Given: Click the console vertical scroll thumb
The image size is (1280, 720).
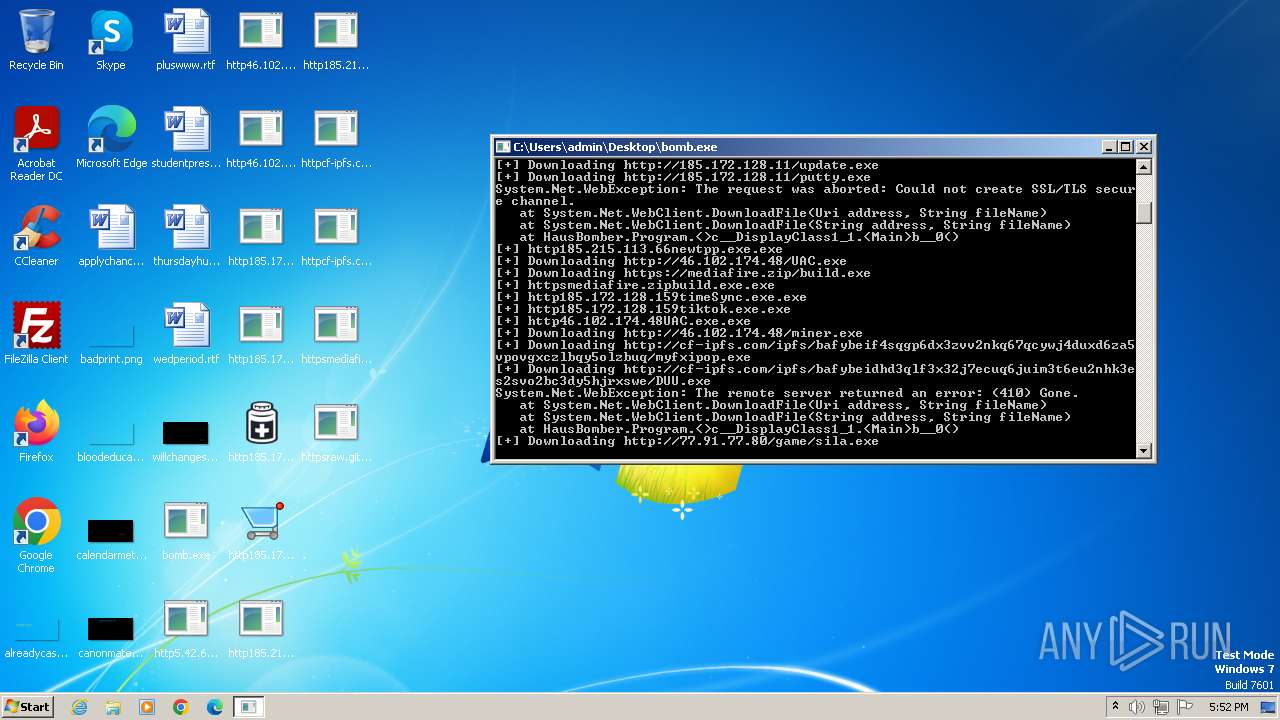Looking at the screenshot, I should coord(1144,213).
